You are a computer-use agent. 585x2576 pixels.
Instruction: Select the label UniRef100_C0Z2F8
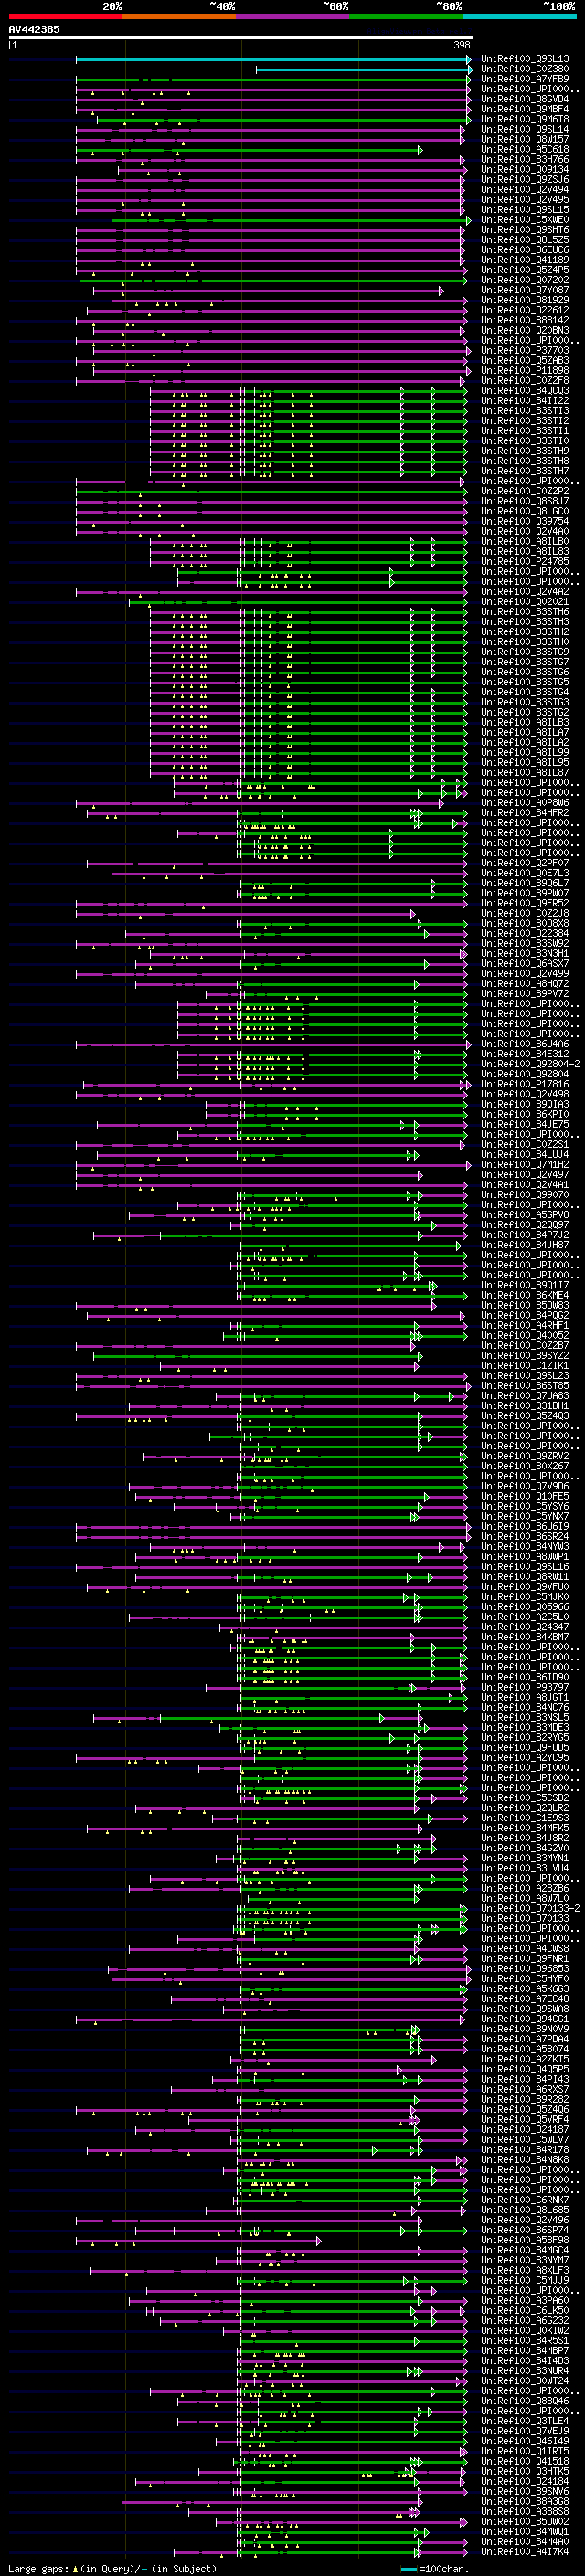[525, 381]
